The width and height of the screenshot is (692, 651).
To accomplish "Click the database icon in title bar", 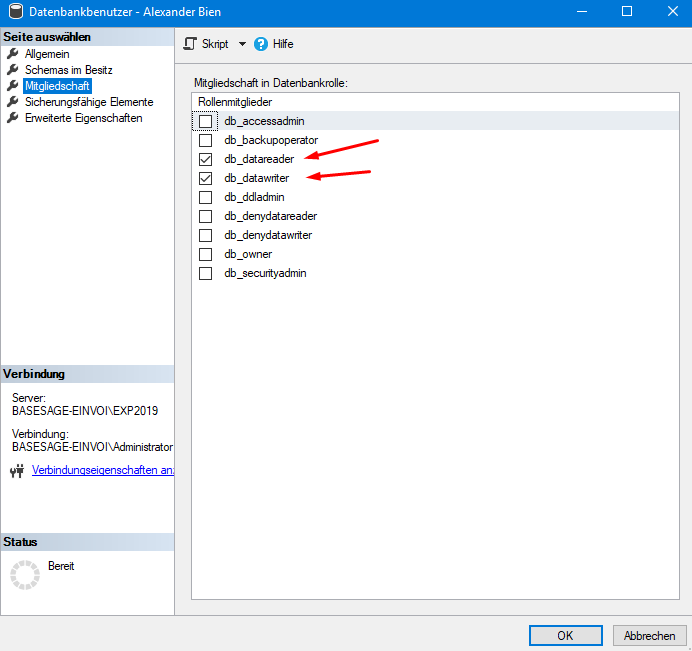I will click(14, 11).
